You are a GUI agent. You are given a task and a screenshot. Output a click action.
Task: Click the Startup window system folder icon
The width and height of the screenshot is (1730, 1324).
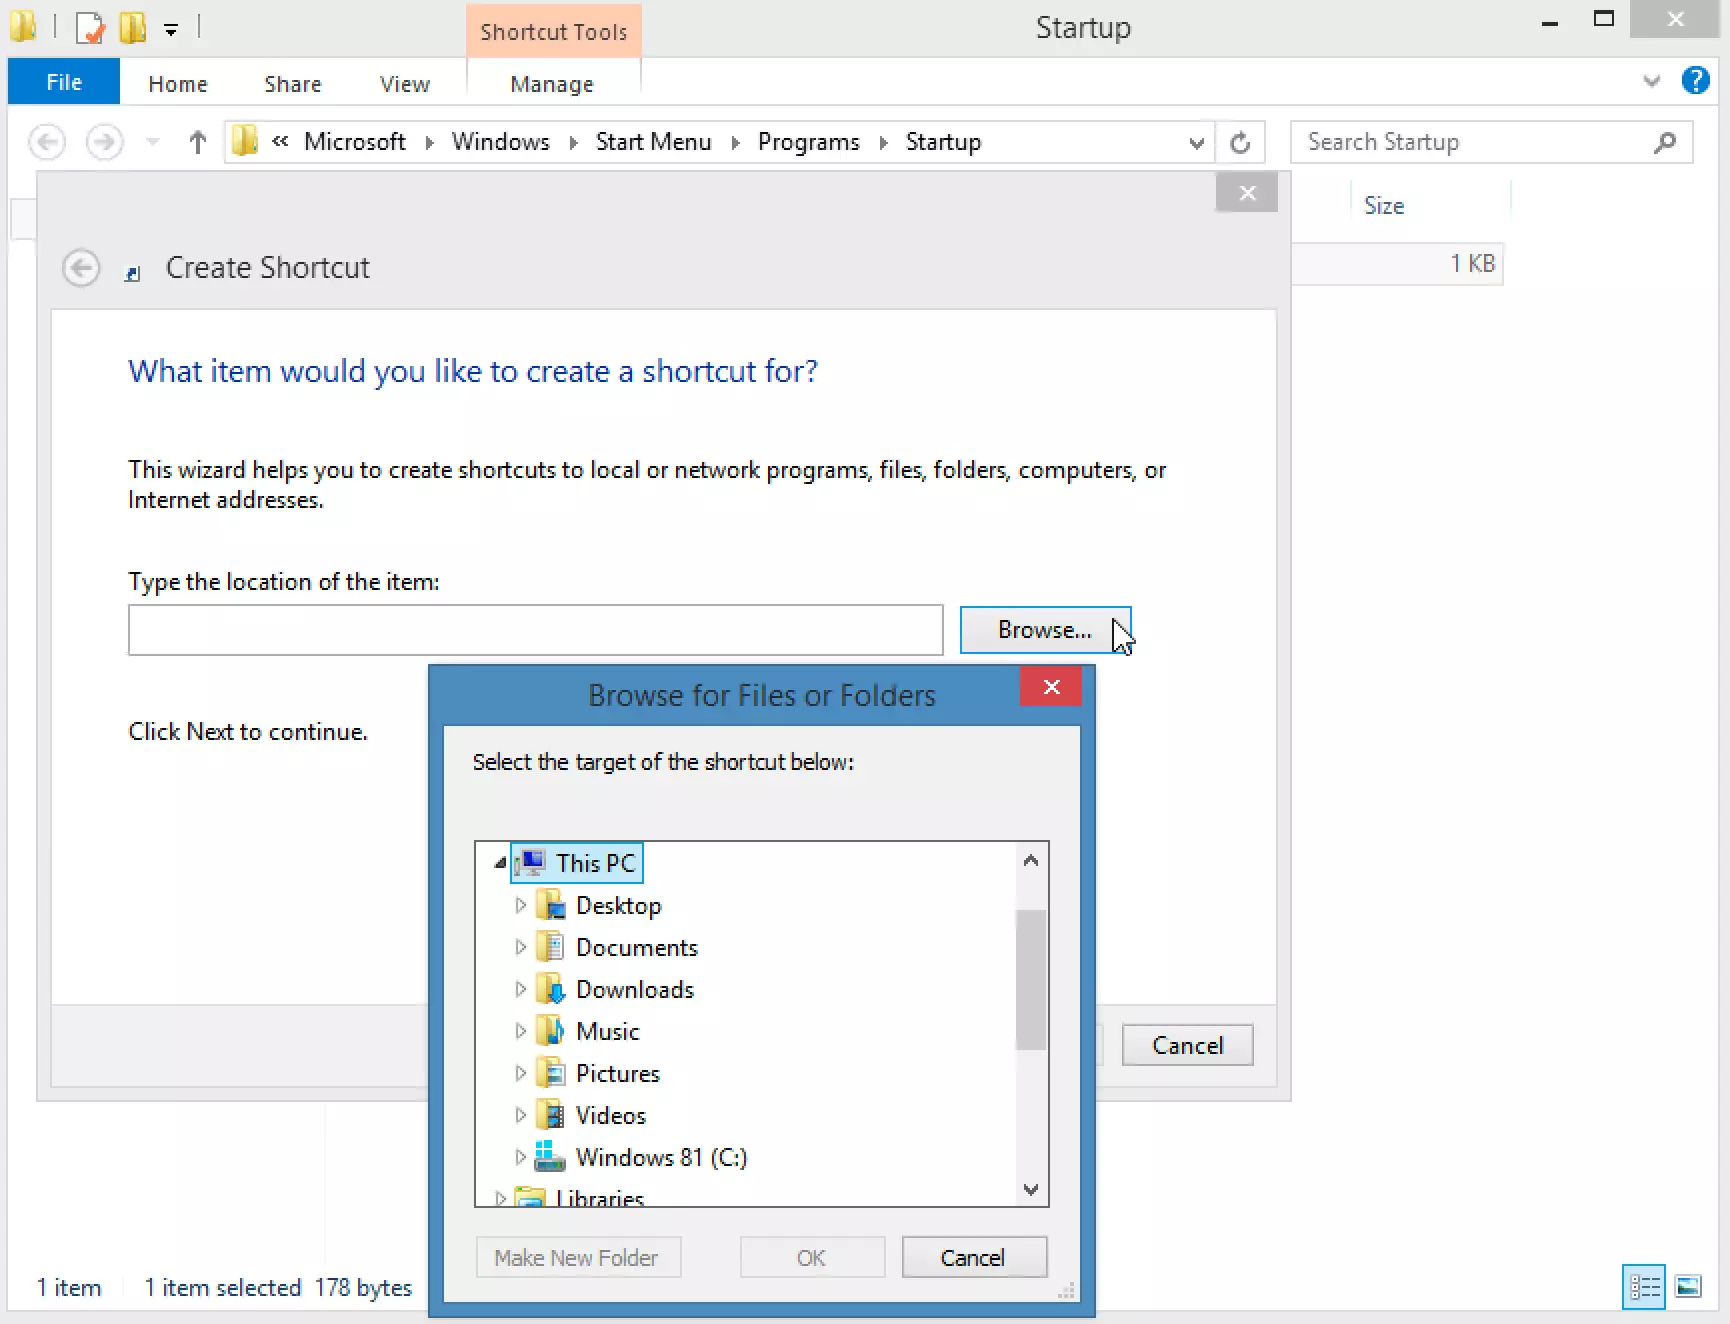tap(24, 27)
